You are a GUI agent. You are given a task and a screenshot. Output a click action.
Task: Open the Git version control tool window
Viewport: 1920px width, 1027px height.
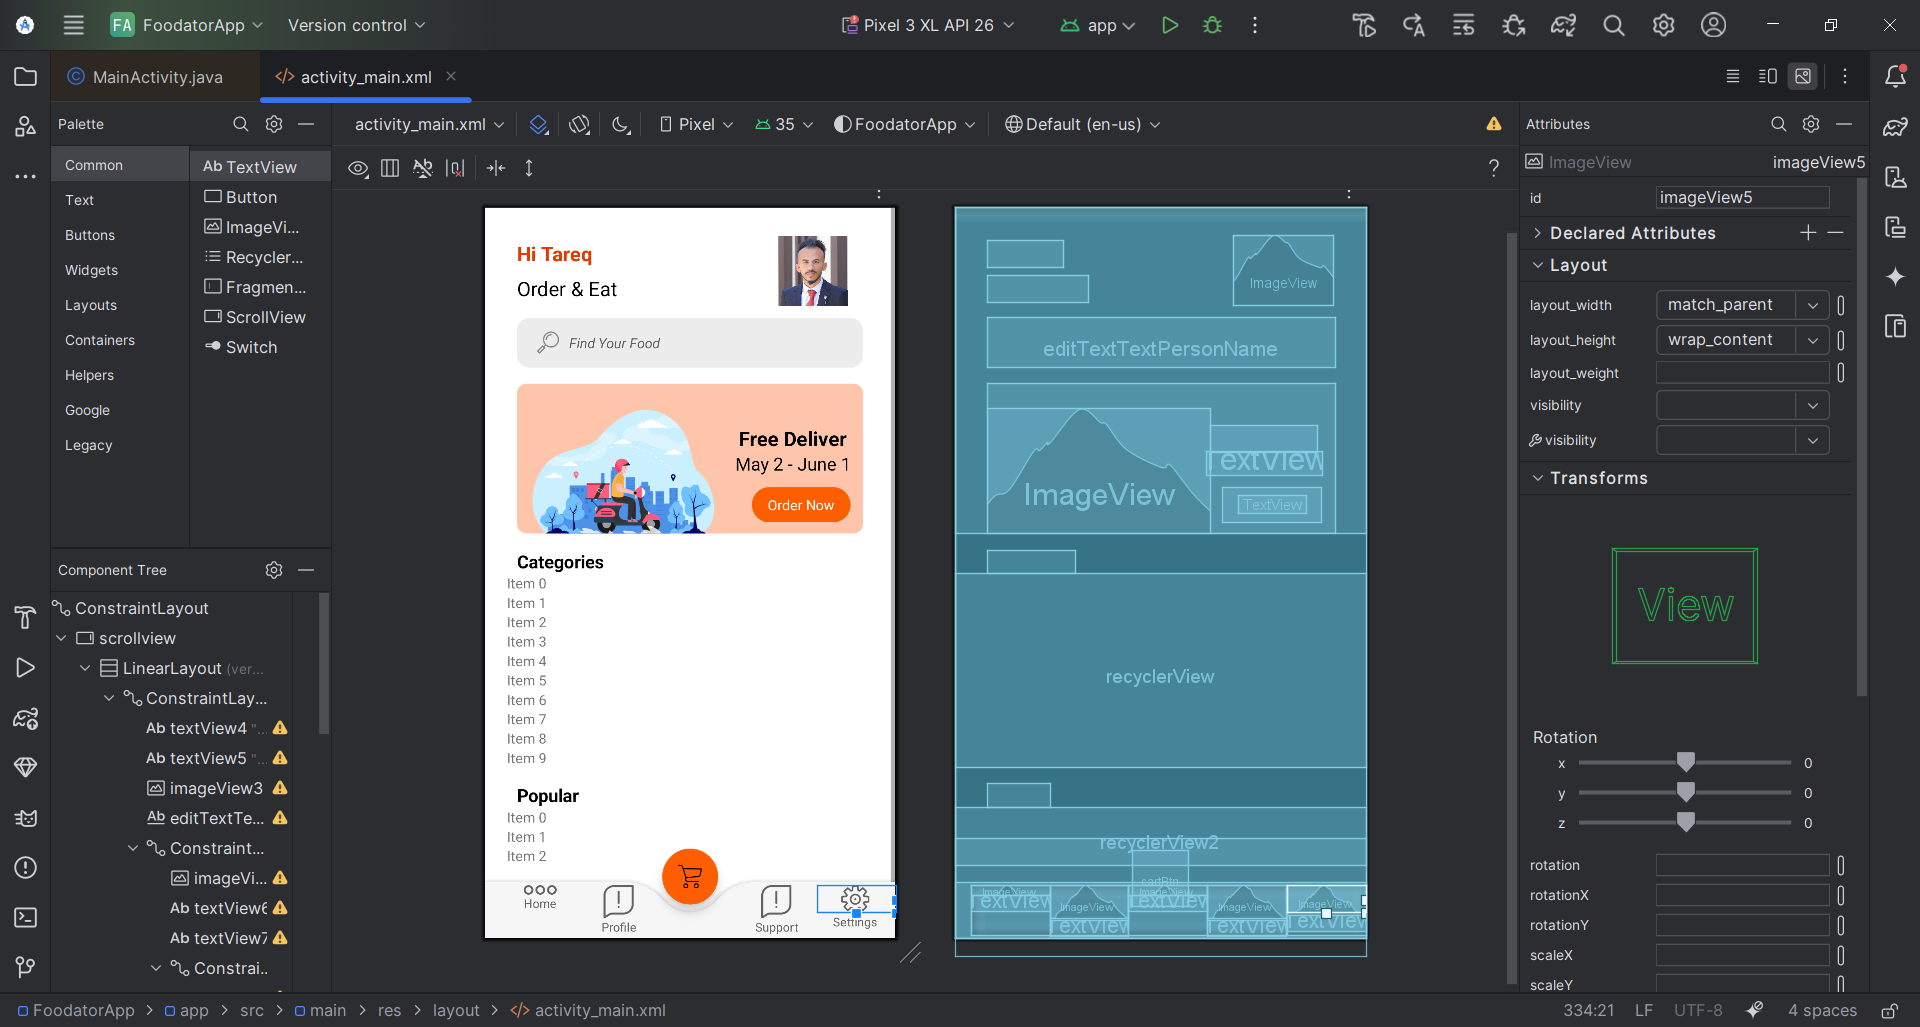26,967
